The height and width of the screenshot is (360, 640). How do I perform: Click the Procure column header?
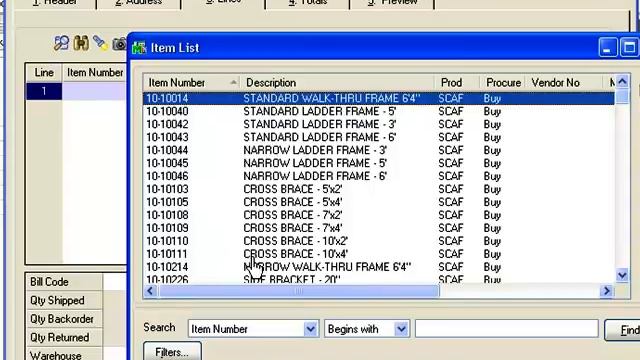point(503,83)
